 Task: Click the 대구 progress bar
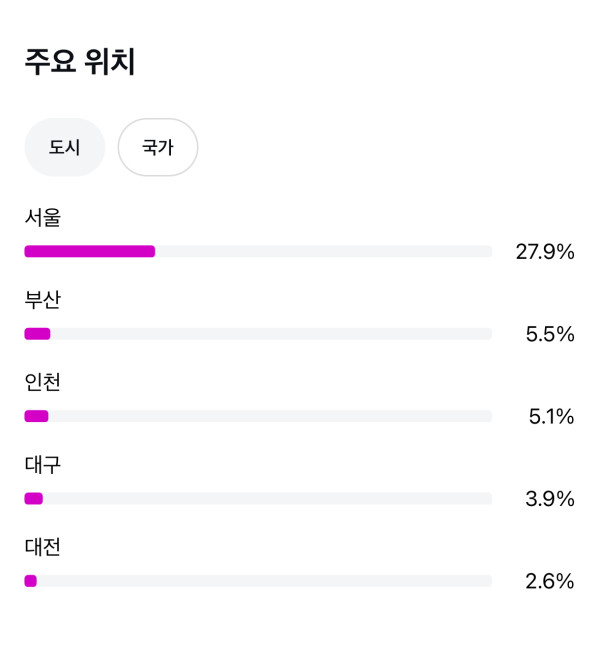pyautogui.click(x=258, y=498)
